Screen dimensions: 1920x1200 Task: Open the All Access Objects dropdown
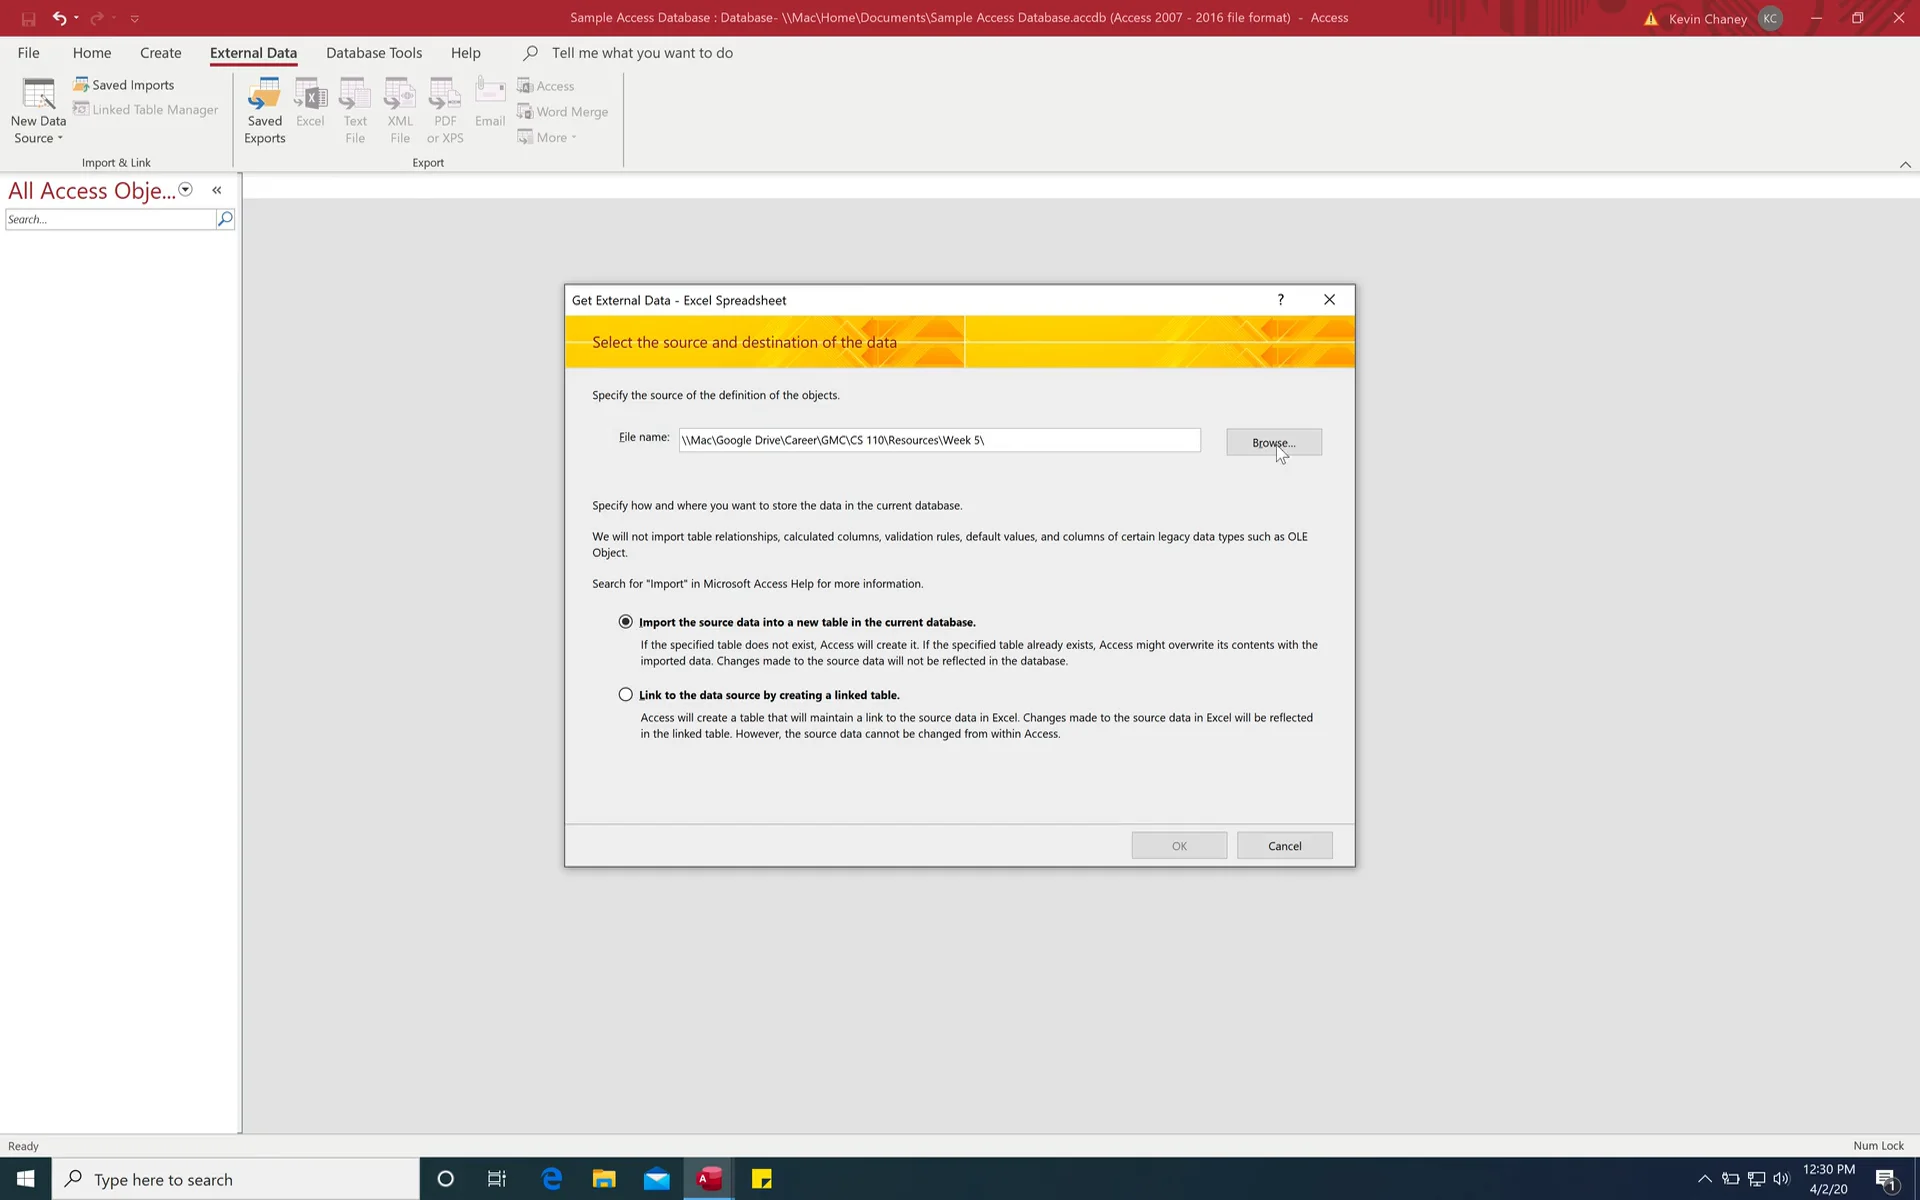(185, 189)
